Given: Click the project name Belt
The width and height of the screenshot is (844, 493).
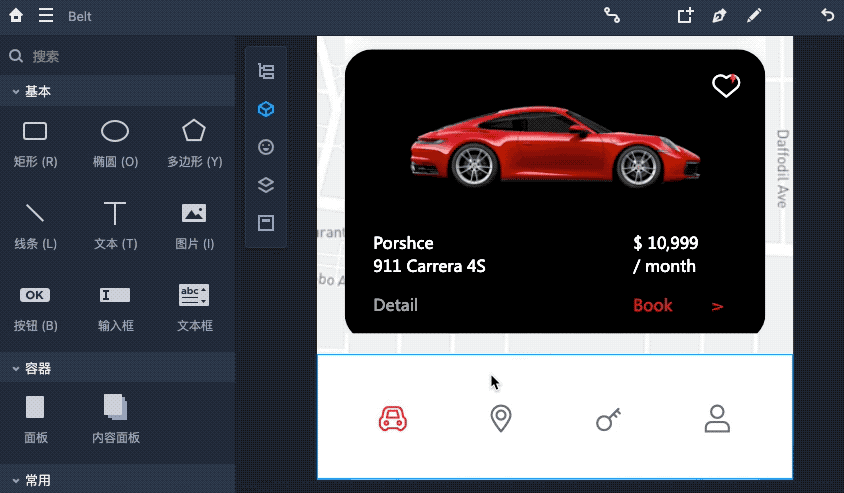Looking at the screenshot, I should [x=80, y=16].
